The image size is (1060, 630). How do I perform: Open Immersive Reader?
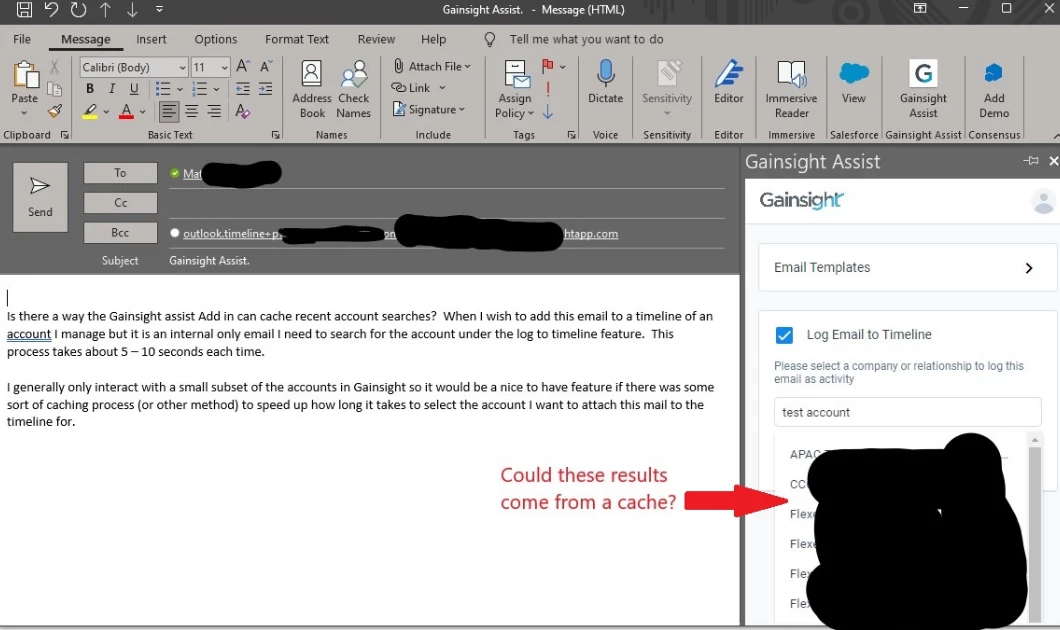coord(792,89)
